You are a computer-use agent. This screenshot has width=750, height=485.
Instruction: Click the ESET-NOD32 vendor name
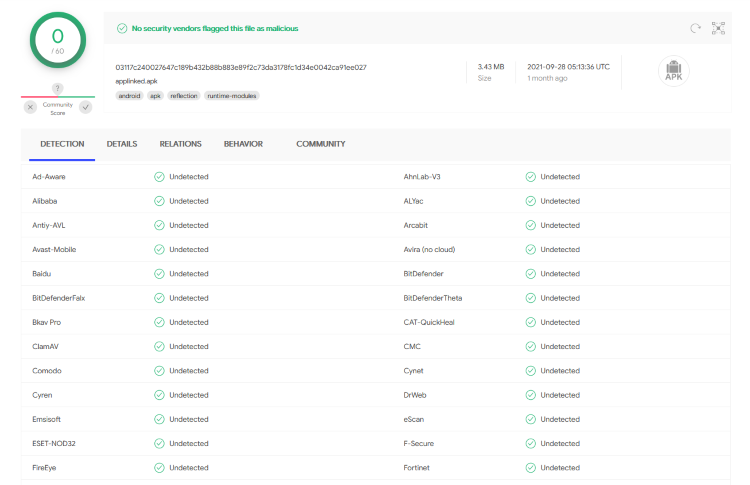54,443
